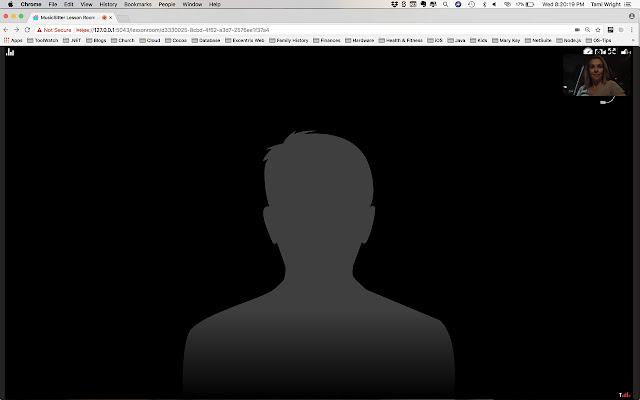The image size is (640, 400).
Task: Open the Edit menu
Action: point(69,4)
